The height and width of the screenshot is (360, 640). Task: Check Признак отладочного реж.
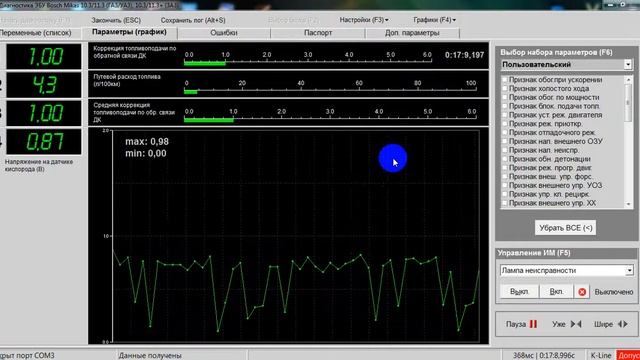(x=505, y=132)
